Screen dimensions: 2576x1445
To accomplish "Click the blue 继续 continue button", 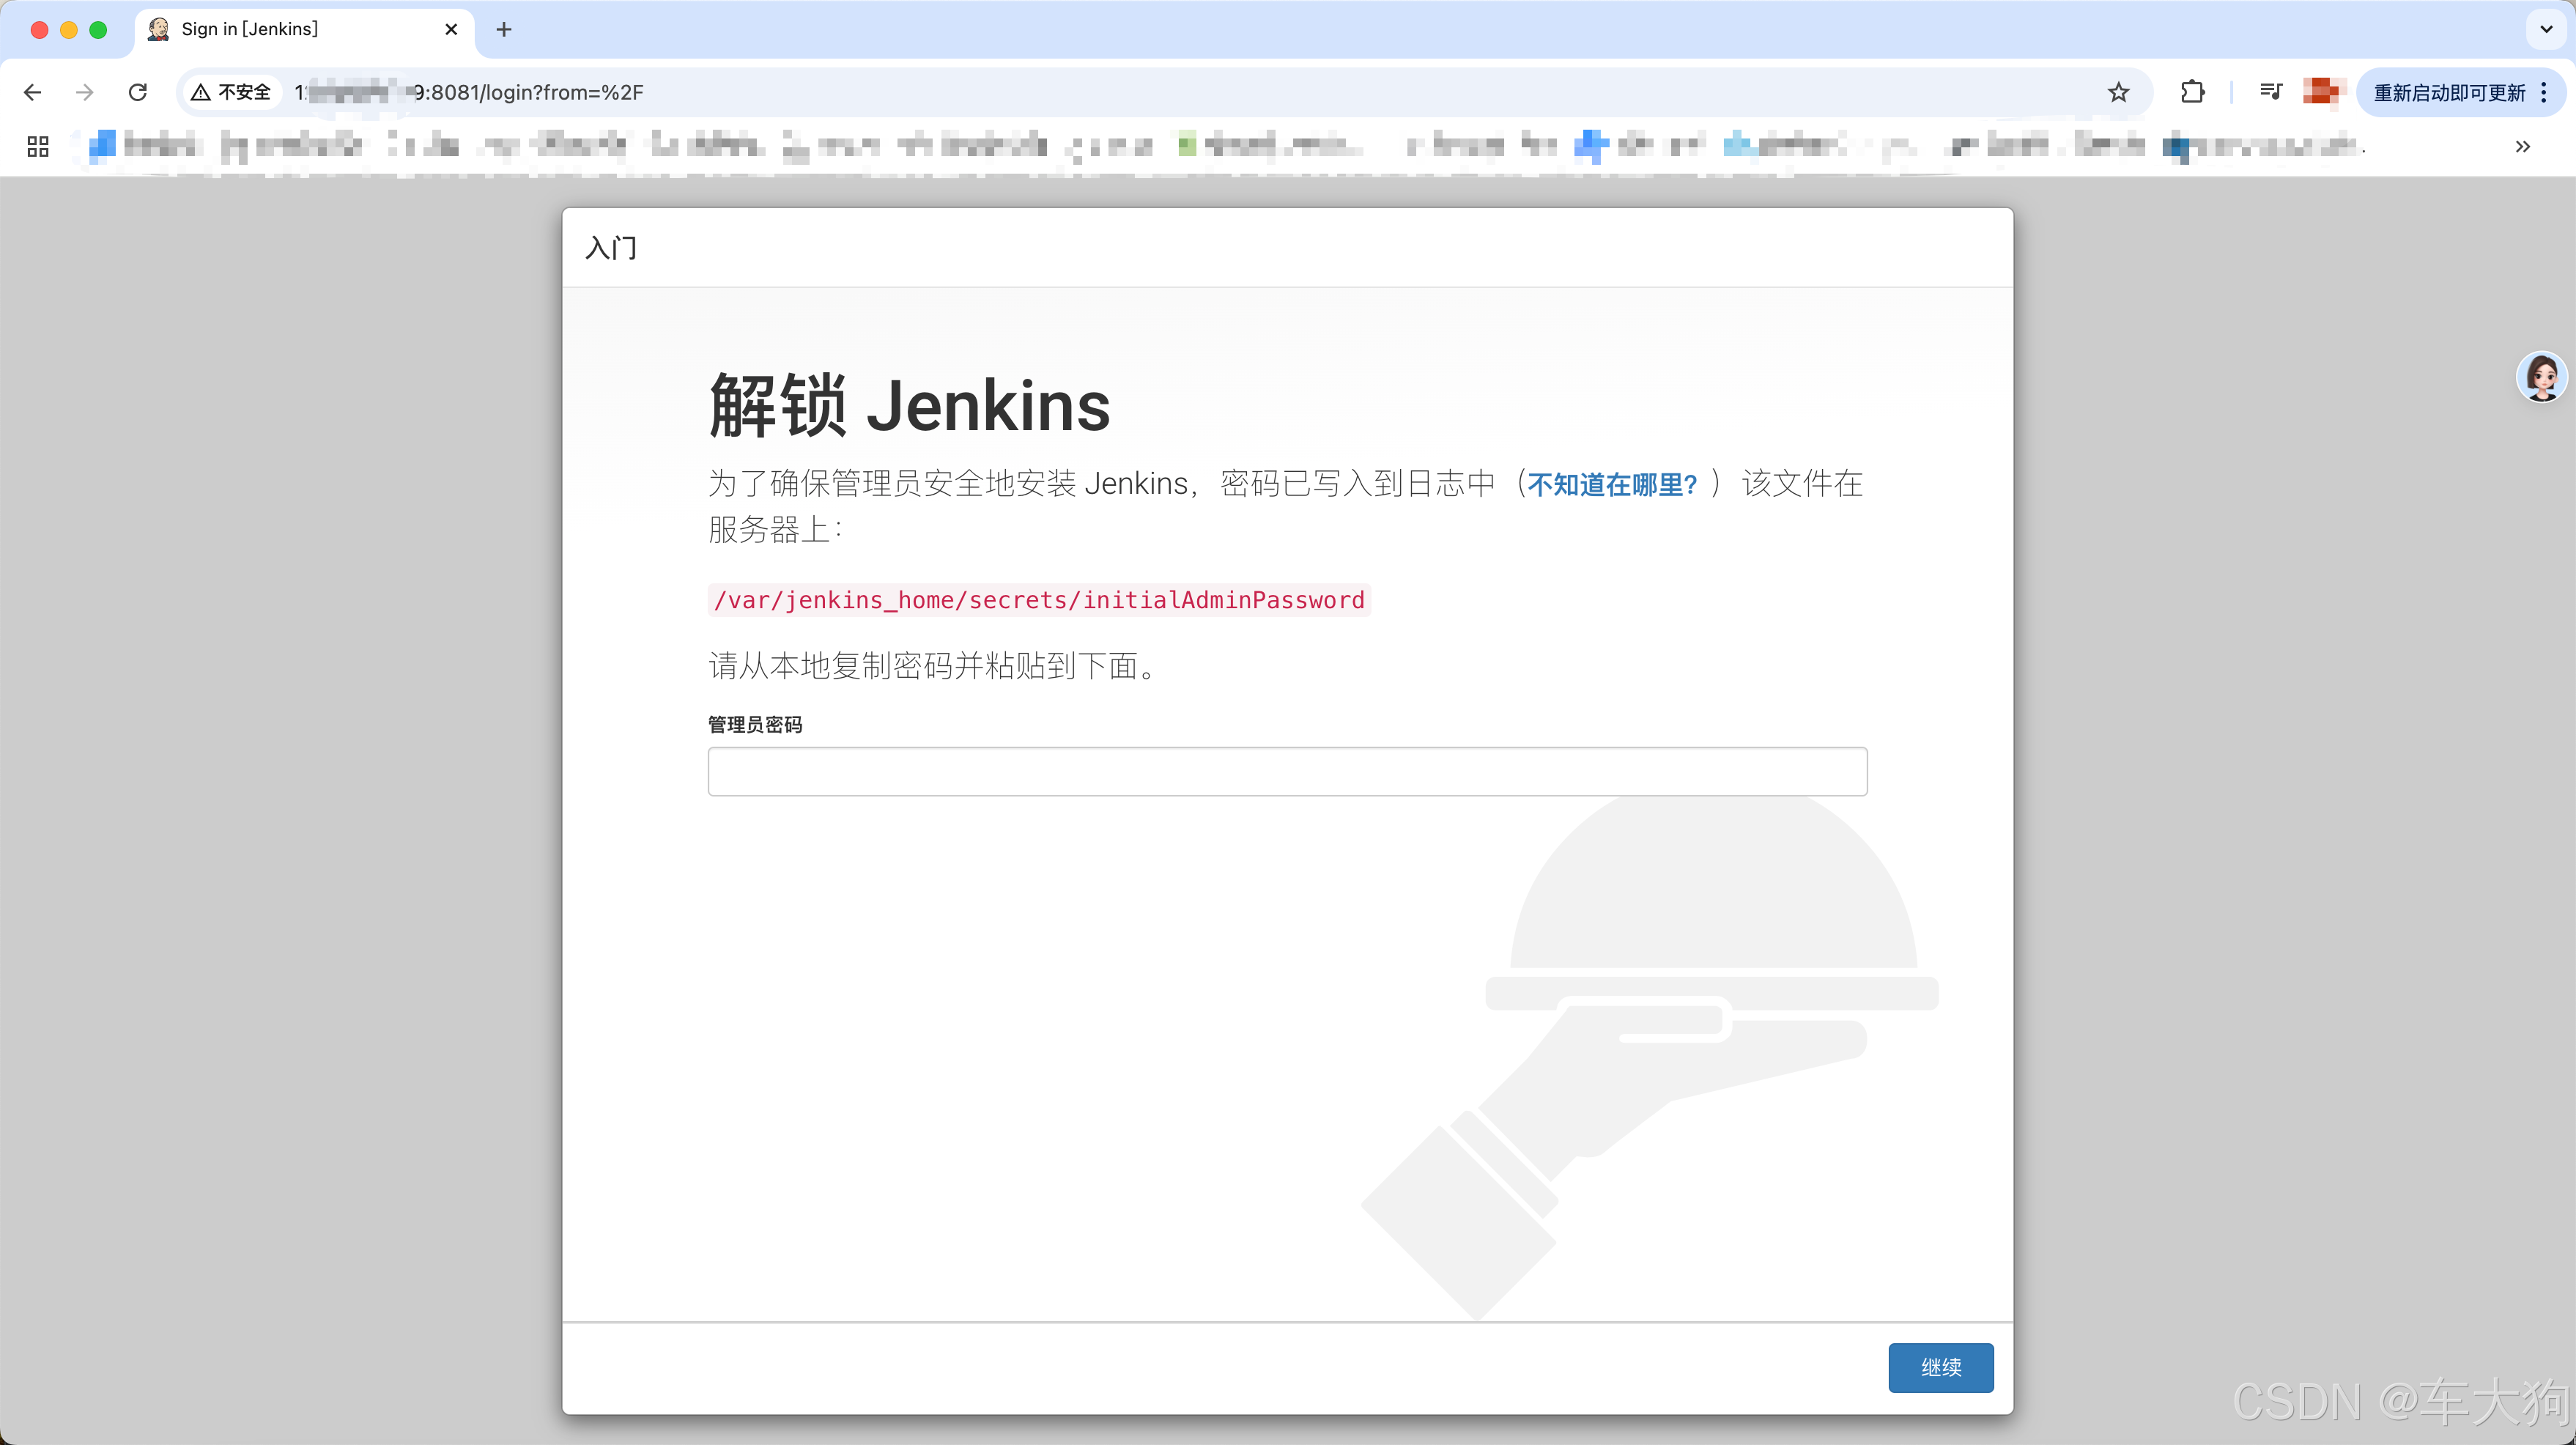I will [x=1940, y=1367].
